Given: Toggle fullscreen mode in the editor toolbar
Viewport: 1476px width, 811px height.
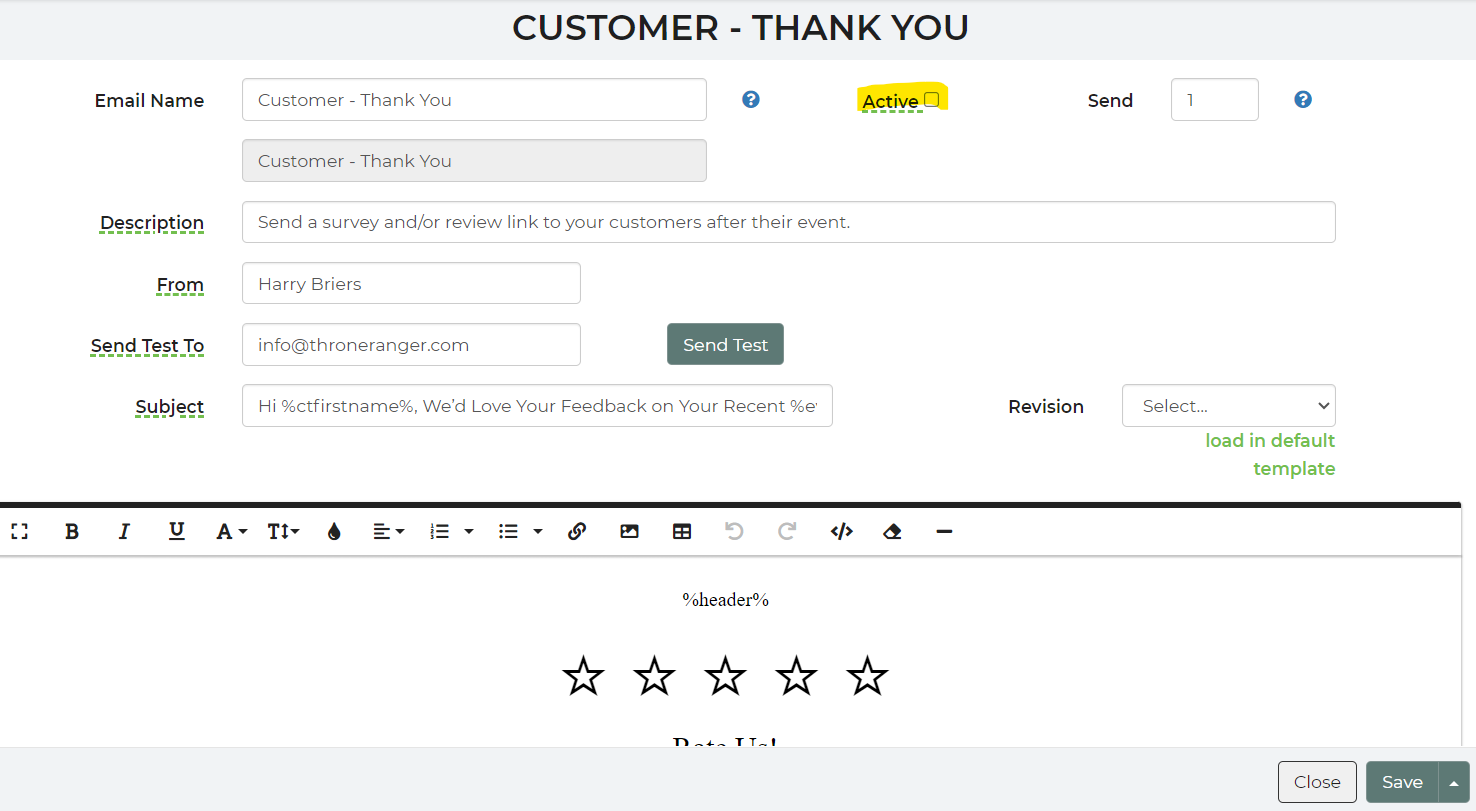Looking at the screenshot, I should click(19, 532).
